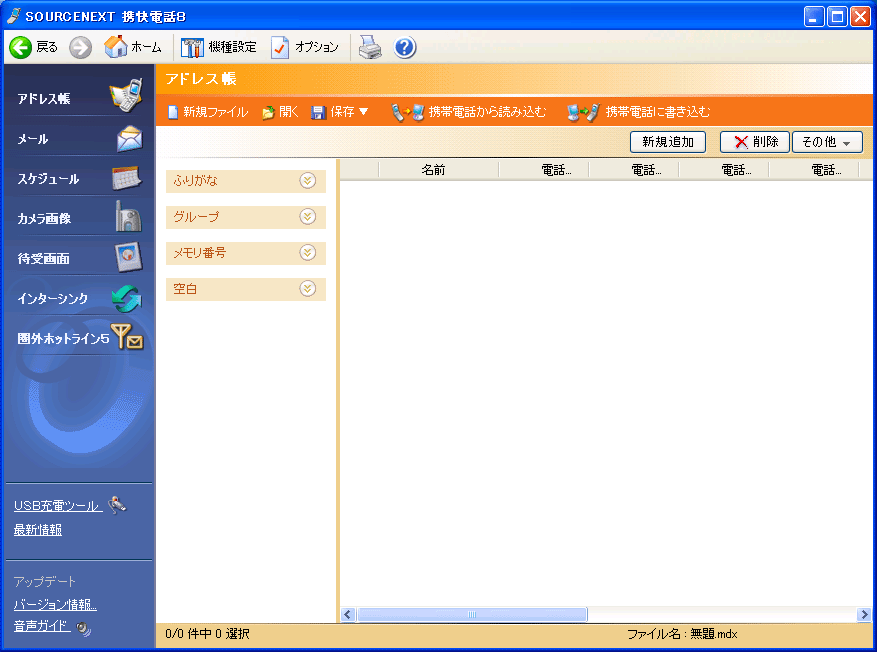Click the USB充電ツール cable icon
Viewport: 877px width, 652px height.
tap(117, 504)
